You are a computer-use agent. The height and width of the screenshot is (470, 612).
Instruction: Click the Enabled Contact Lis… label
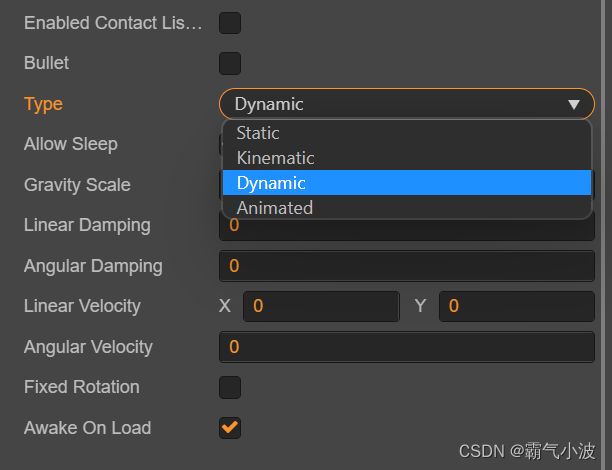[113, 23]
